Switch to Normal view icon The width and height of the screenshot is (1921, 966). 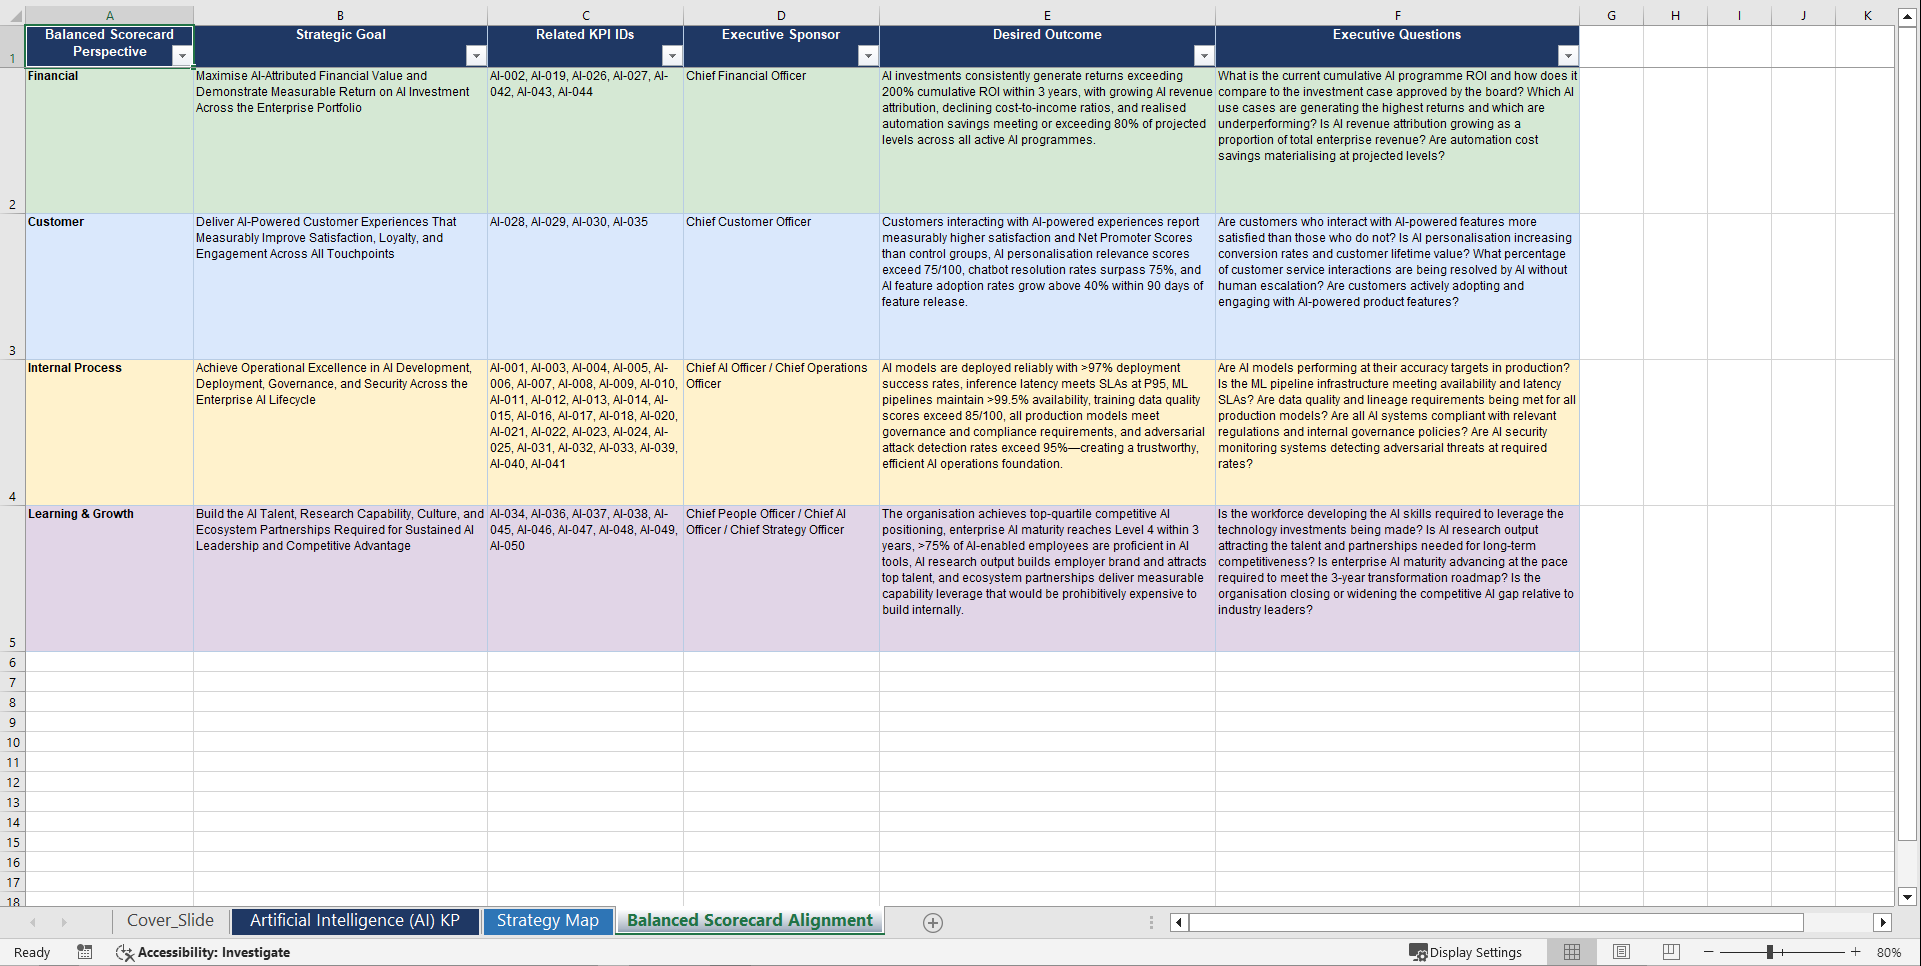tap(1572, 952)
